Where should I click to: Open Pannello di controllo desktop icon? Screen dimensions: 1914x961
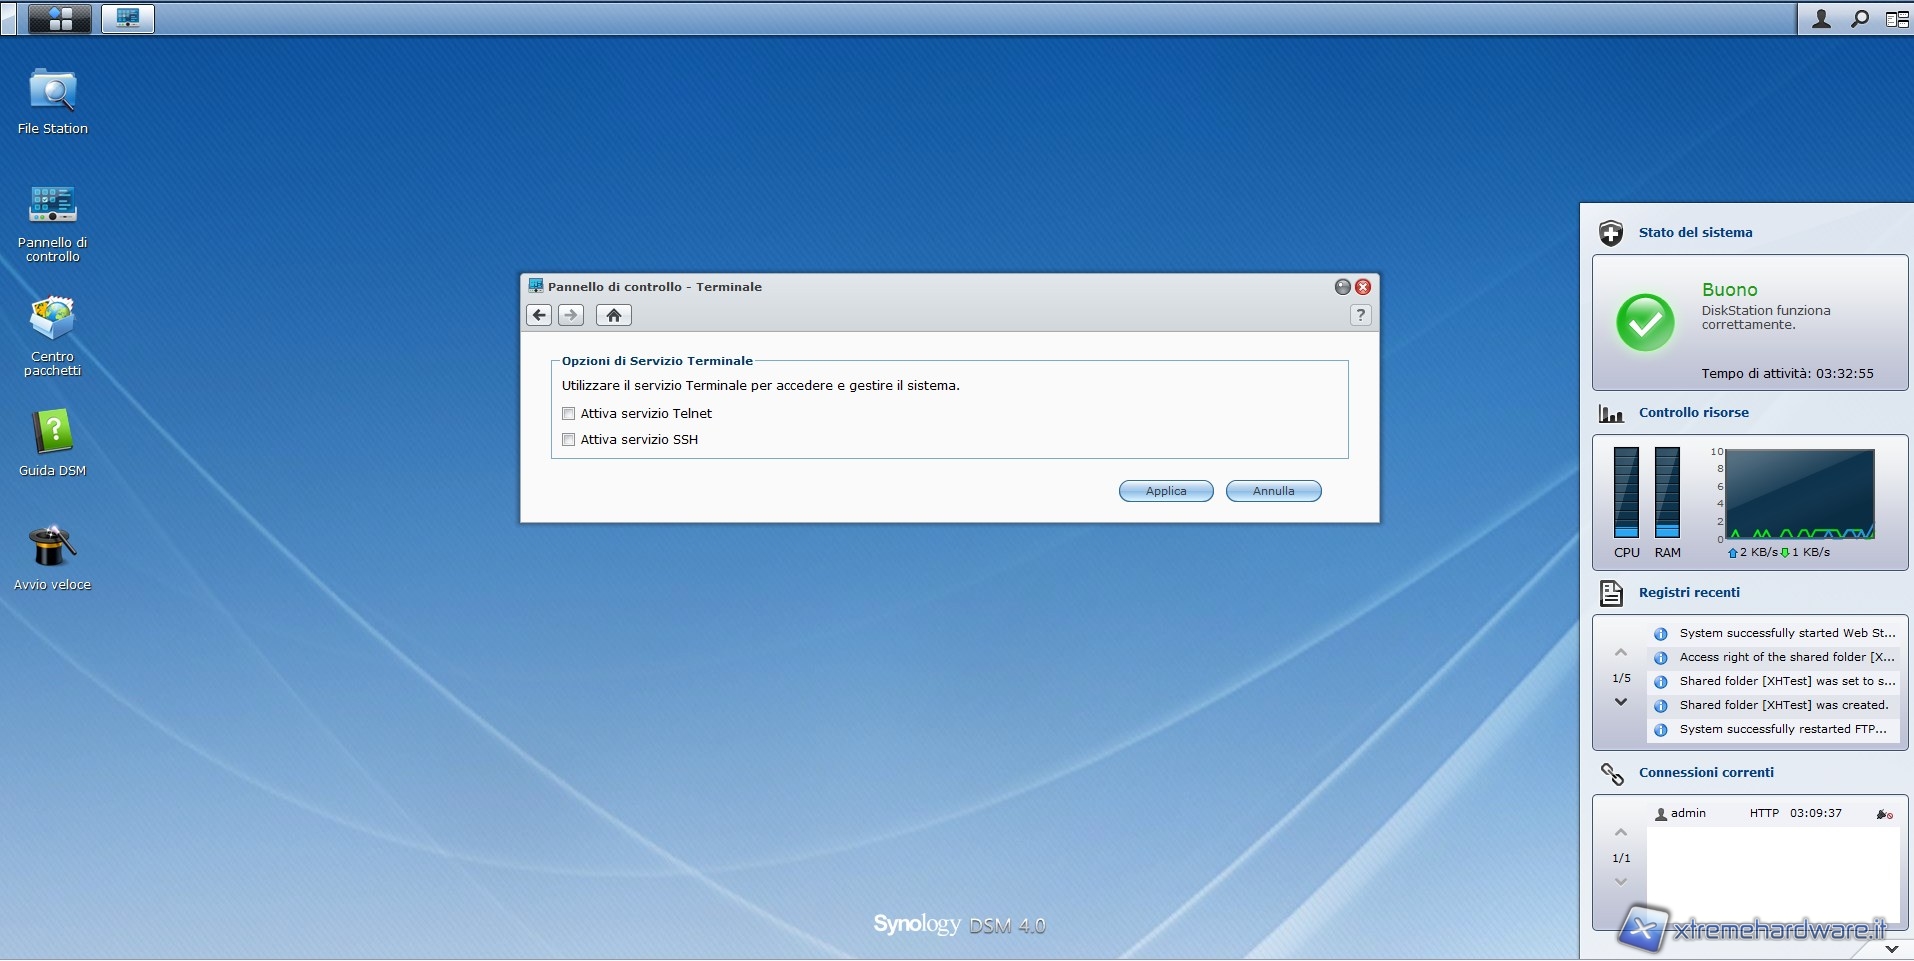52,205
